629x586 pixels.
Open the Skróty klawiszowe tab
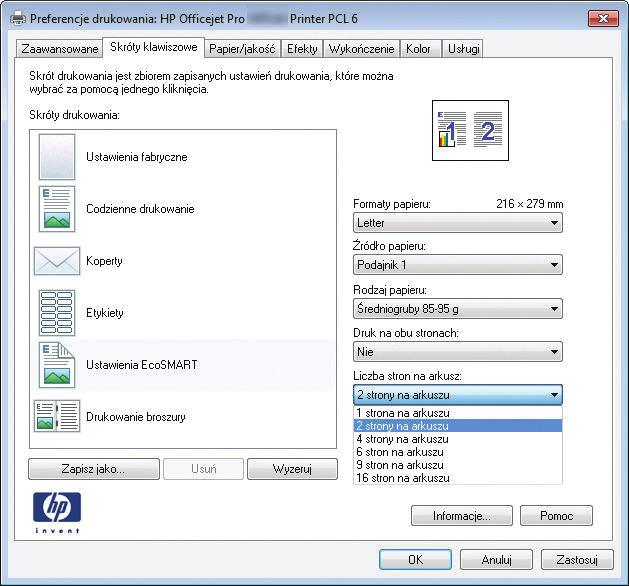[x=154, y=47]
